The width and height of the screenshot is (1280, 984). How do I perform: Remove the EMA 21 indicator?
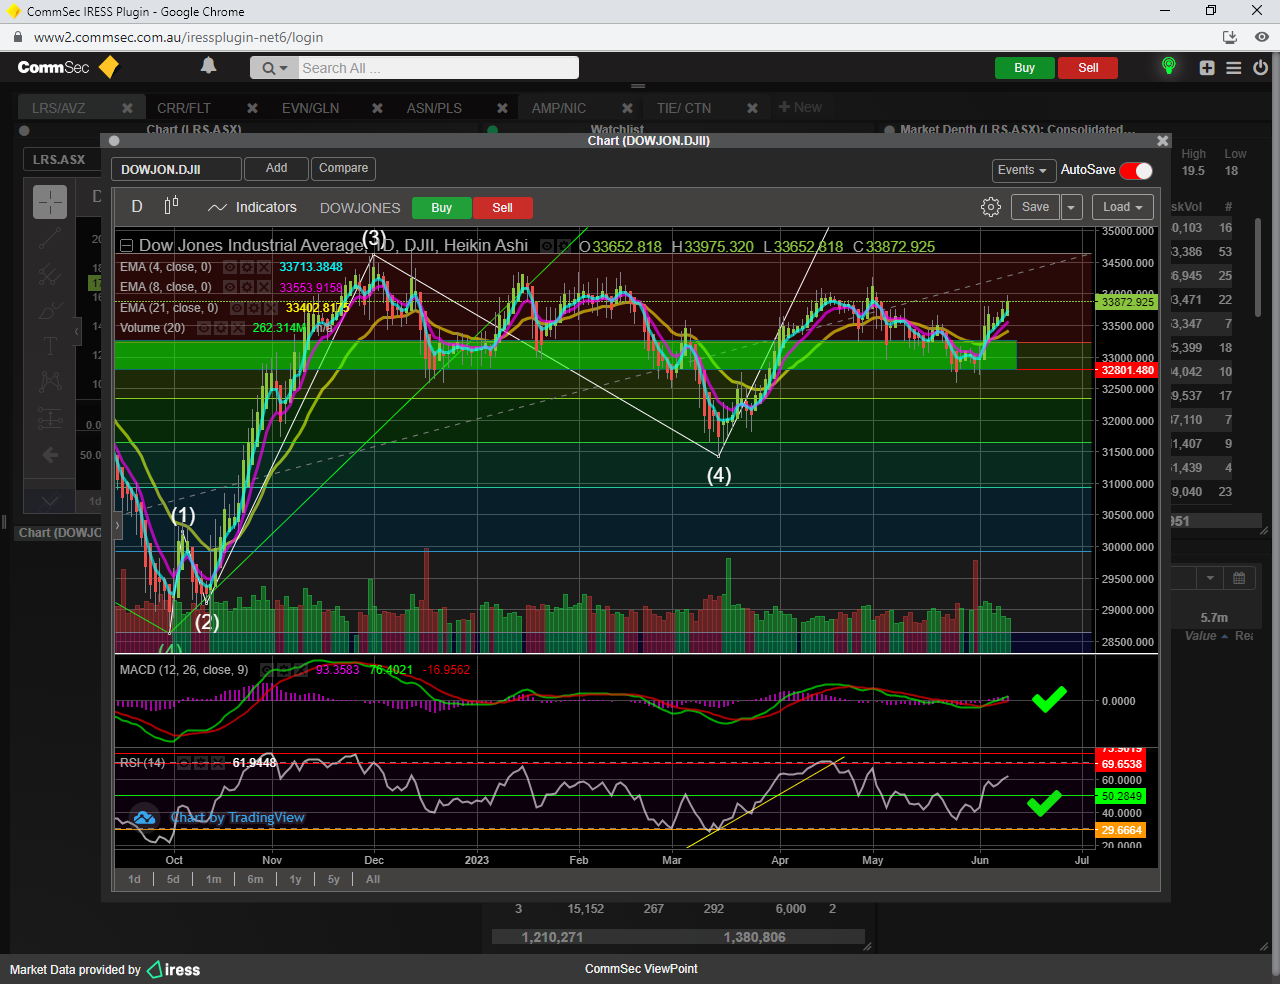[x=271, y=308]
